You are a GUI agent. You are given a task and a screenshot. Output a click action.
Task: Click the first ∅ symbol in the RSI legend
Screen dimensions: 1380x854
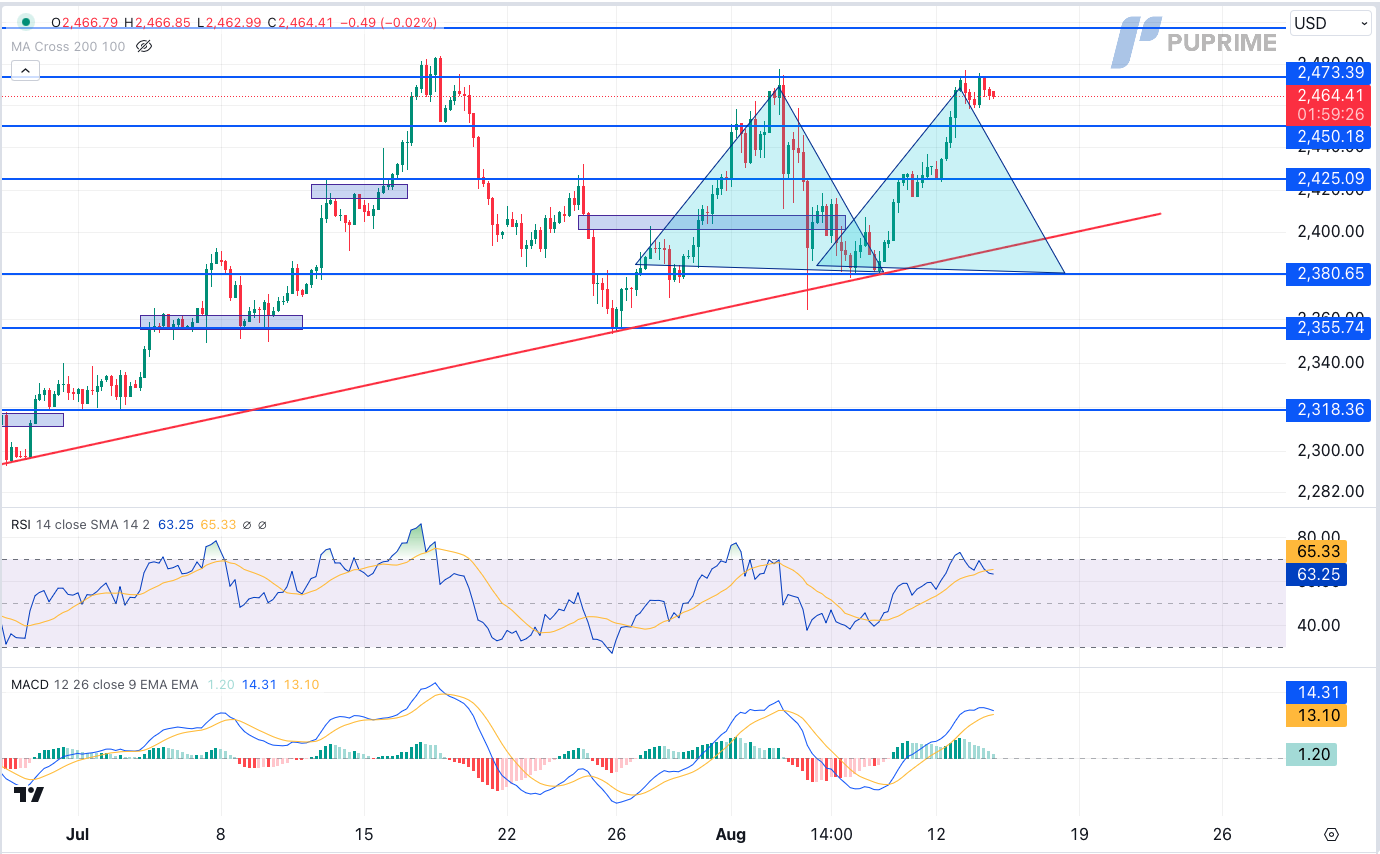[247, 524]
